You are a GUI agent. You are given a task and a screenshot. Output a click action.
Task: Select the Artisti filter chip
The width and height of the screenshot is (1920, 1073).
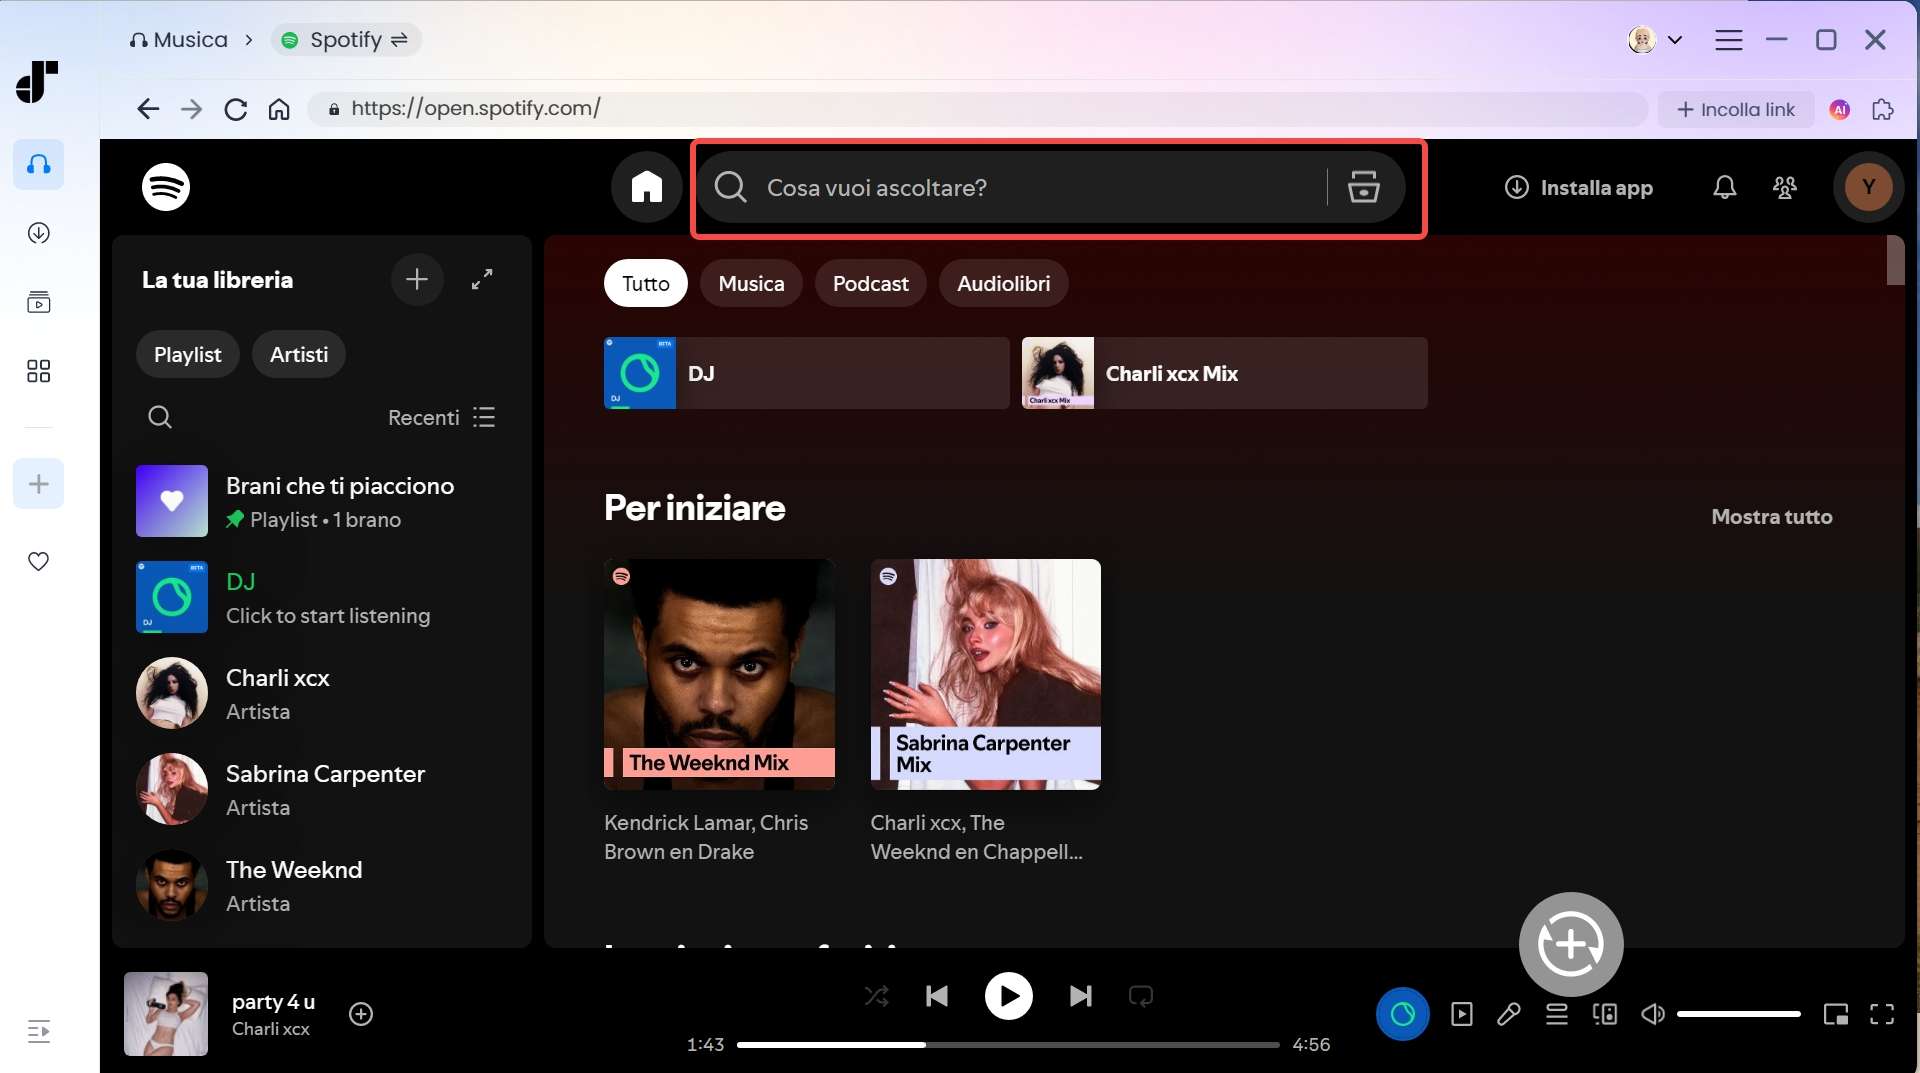[x=298, y=354]
